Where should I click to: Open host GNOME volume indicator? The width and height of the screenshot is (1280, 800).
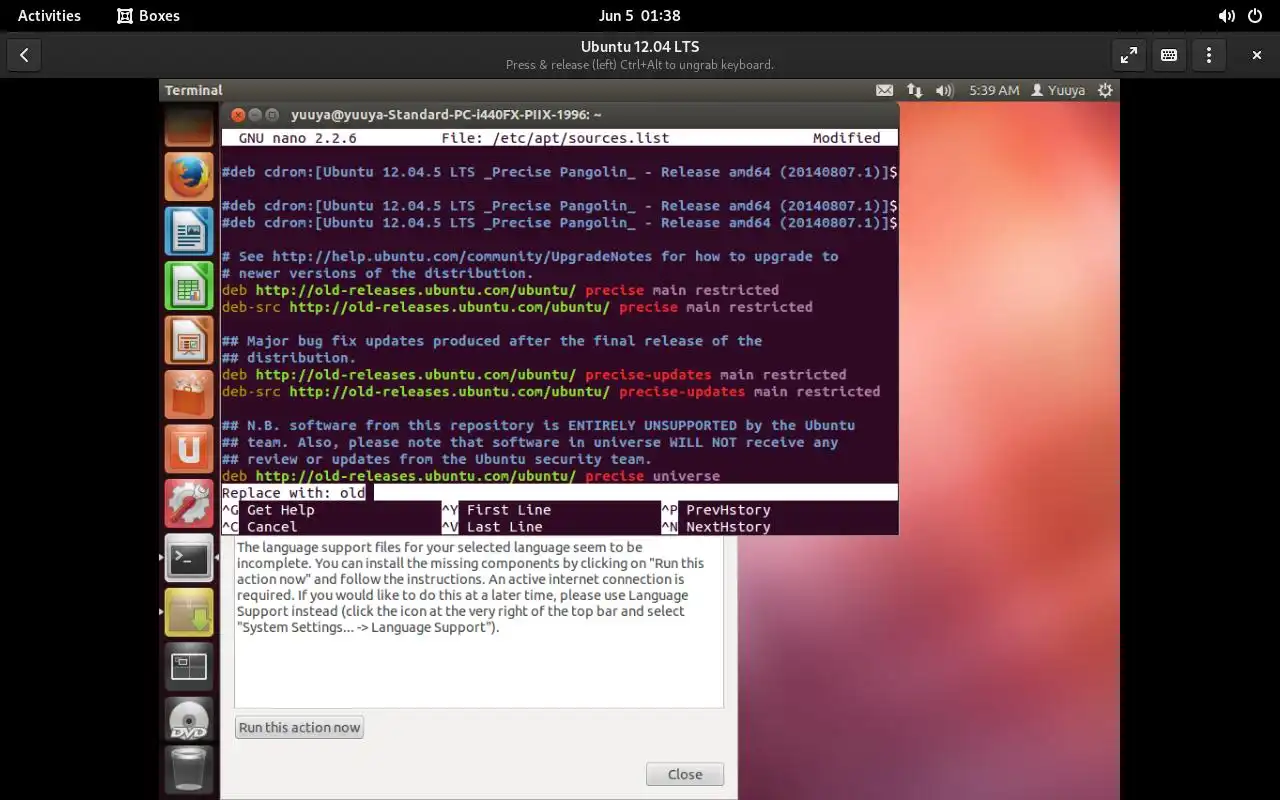pos(1226,16)
